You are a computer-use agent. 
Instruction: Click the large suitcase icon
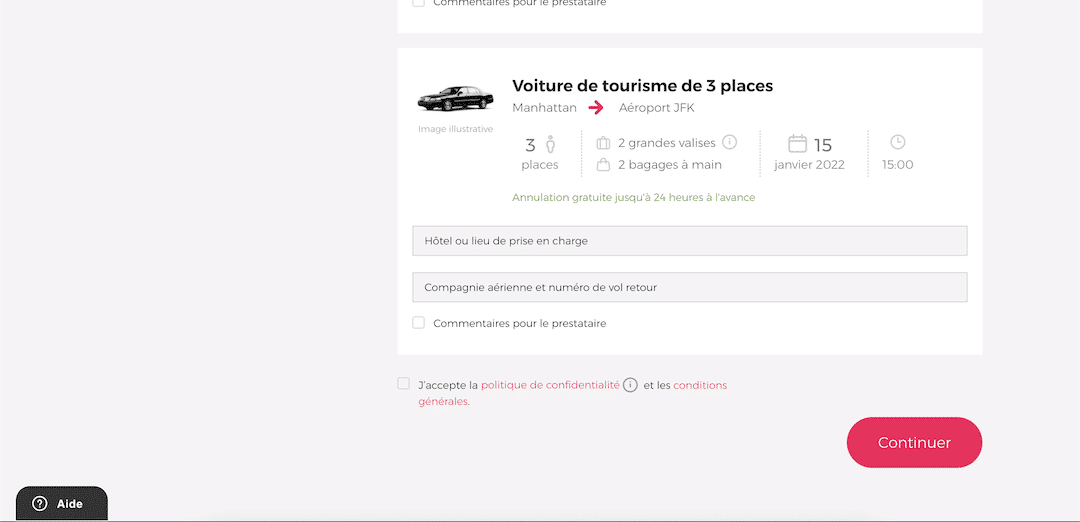pyautogui.click(x=604, y=143)
